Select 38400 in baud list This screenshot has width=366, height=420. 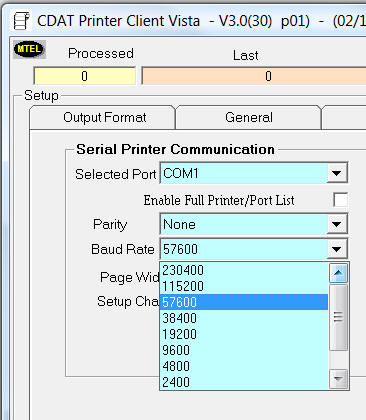pyautogui.click(x=244, y=318)
